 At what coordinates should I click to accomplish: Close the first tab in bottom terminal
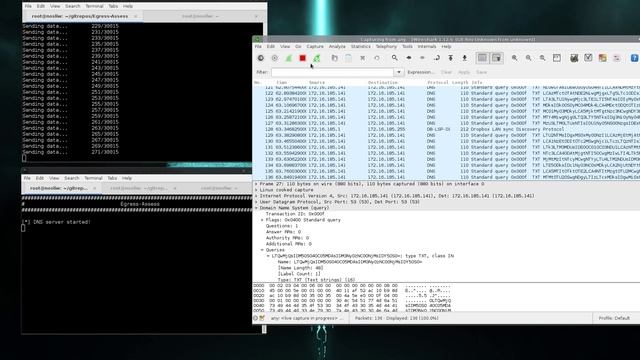click(94, 188)
